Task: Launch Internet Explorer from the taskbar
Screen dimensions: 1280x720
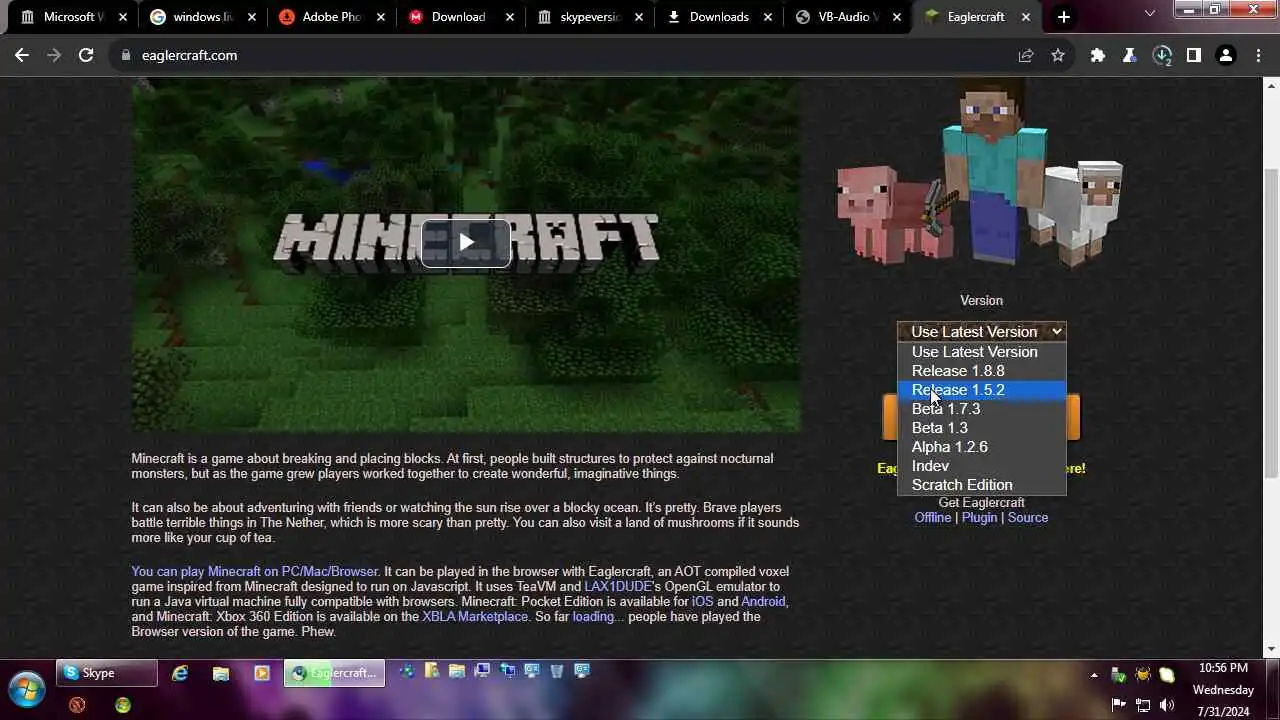Action: click(x=180, y=673)
